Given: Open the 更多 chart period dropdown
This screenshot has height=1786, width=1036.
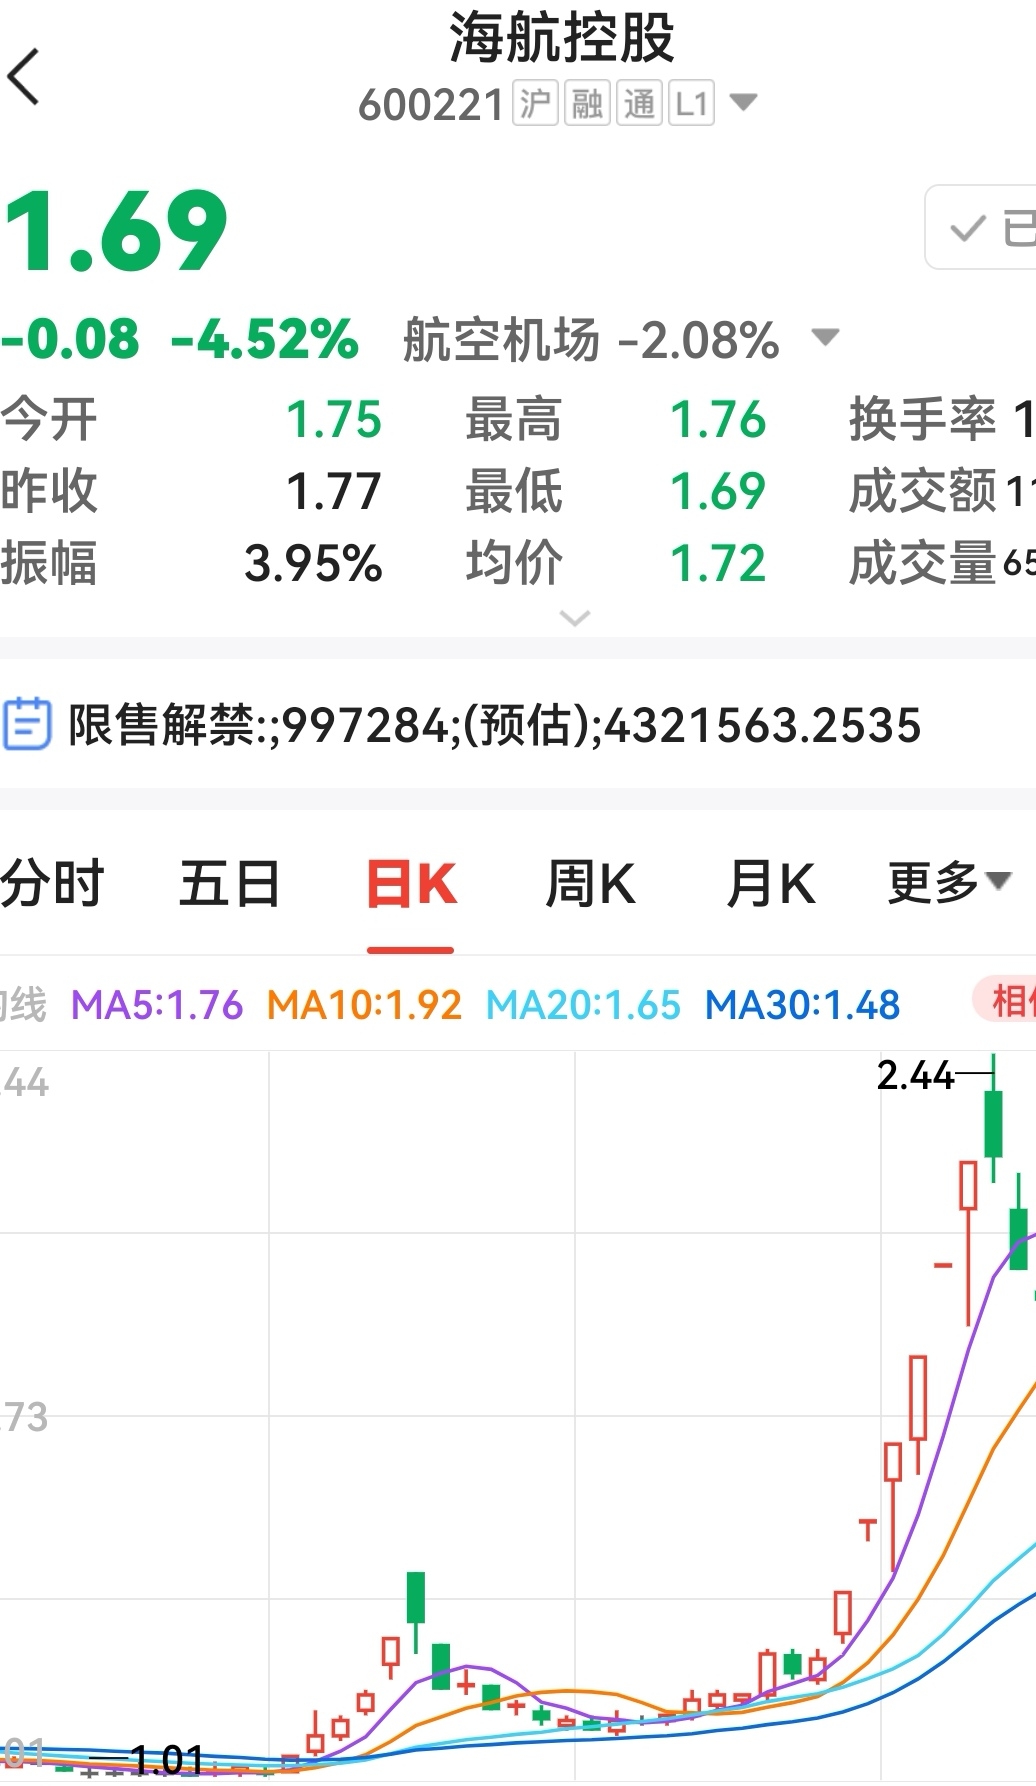Looking at the screenshot, I should pos(950,882).
